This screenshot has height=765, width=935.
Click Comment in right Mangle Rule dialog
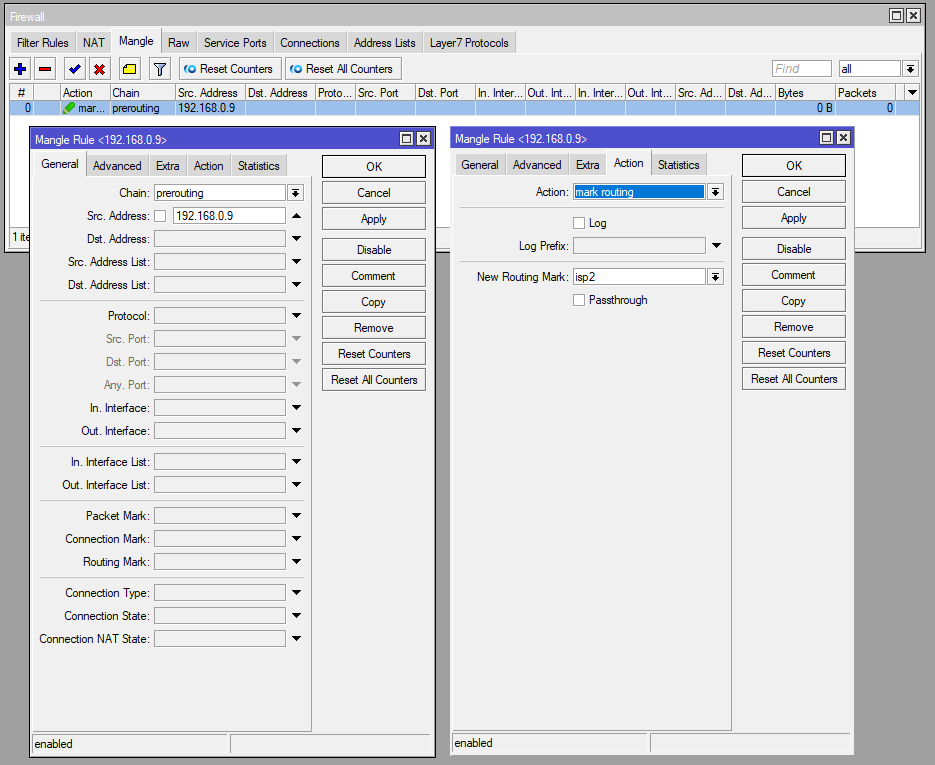(794, 275)
